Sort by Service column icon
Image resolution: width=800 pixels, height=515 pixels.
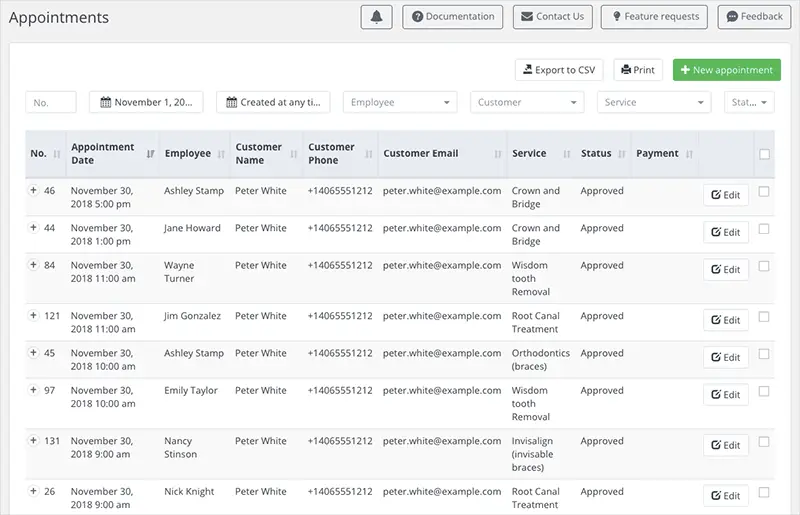tap(567, 154)
